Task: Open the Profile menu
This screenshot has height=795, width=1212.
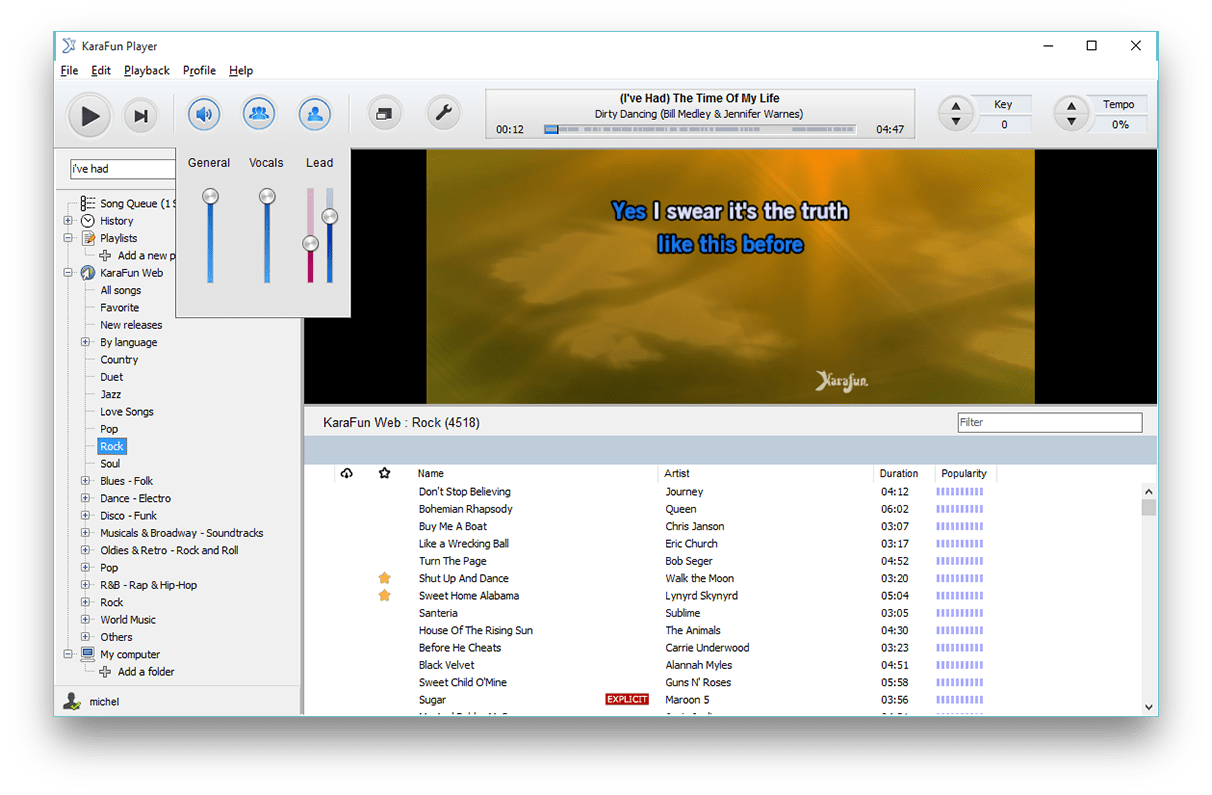Action: pyautogui.click(x=199, y=70)
